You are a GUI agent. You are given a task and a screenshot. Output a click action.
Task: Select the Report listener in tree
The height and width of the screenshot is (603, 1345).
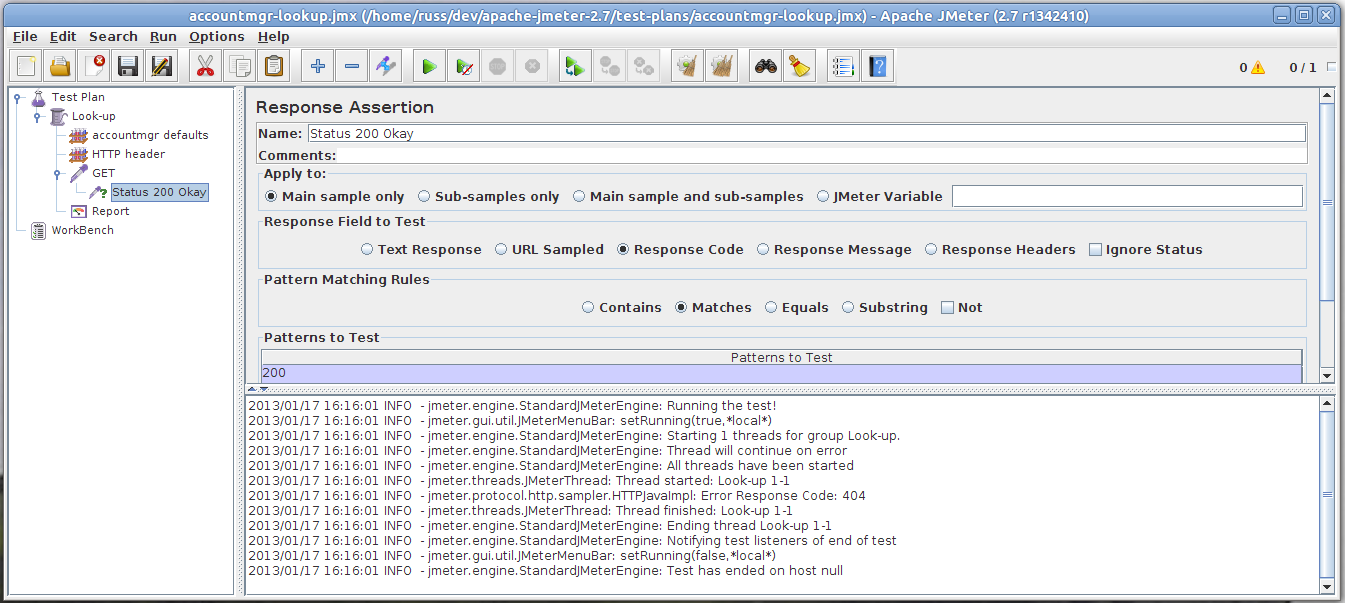pos(110,212)
